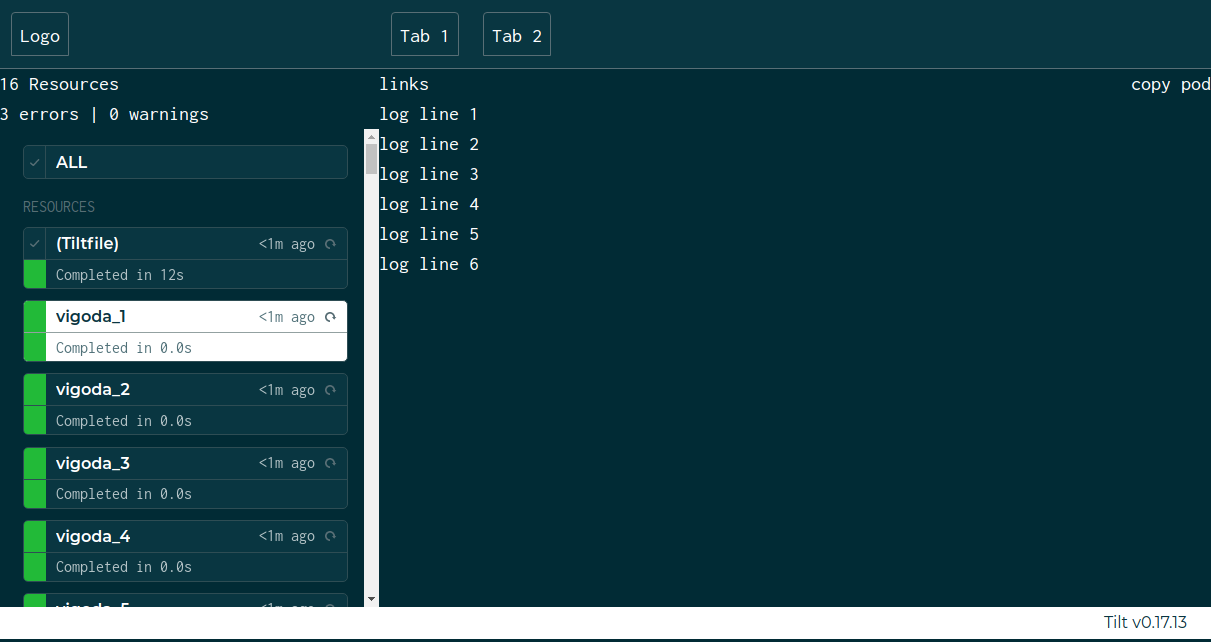This screenshot has width=1211, height=642.
Task: Click scrollbar up arrow in sidebar
Action: coord(371,135)
